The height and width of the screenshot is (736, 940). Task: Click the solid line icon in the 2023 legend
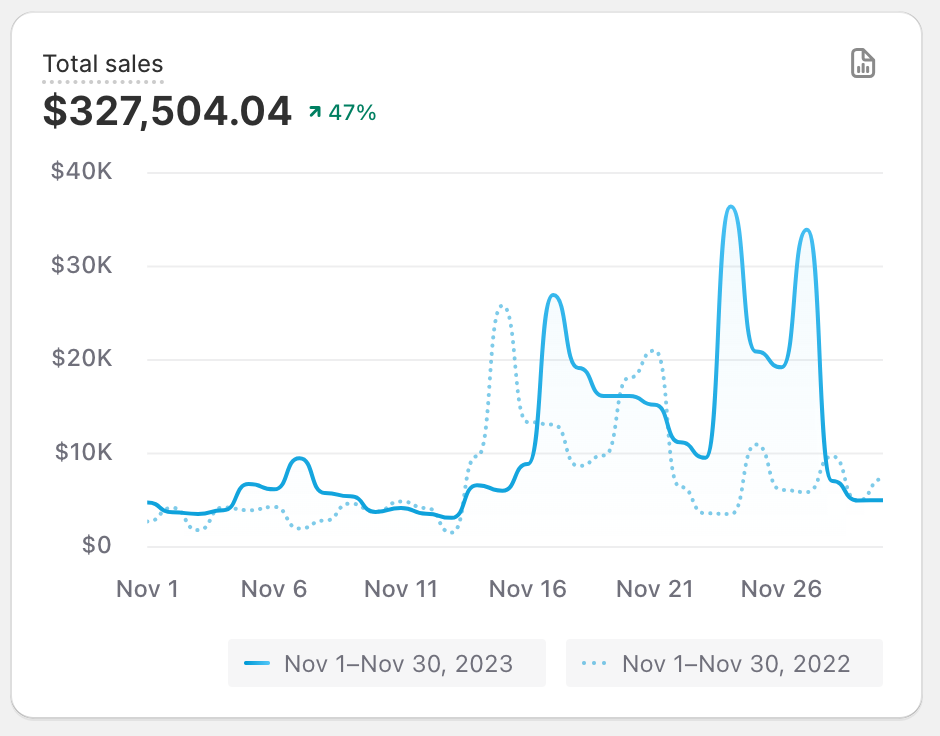254,663
